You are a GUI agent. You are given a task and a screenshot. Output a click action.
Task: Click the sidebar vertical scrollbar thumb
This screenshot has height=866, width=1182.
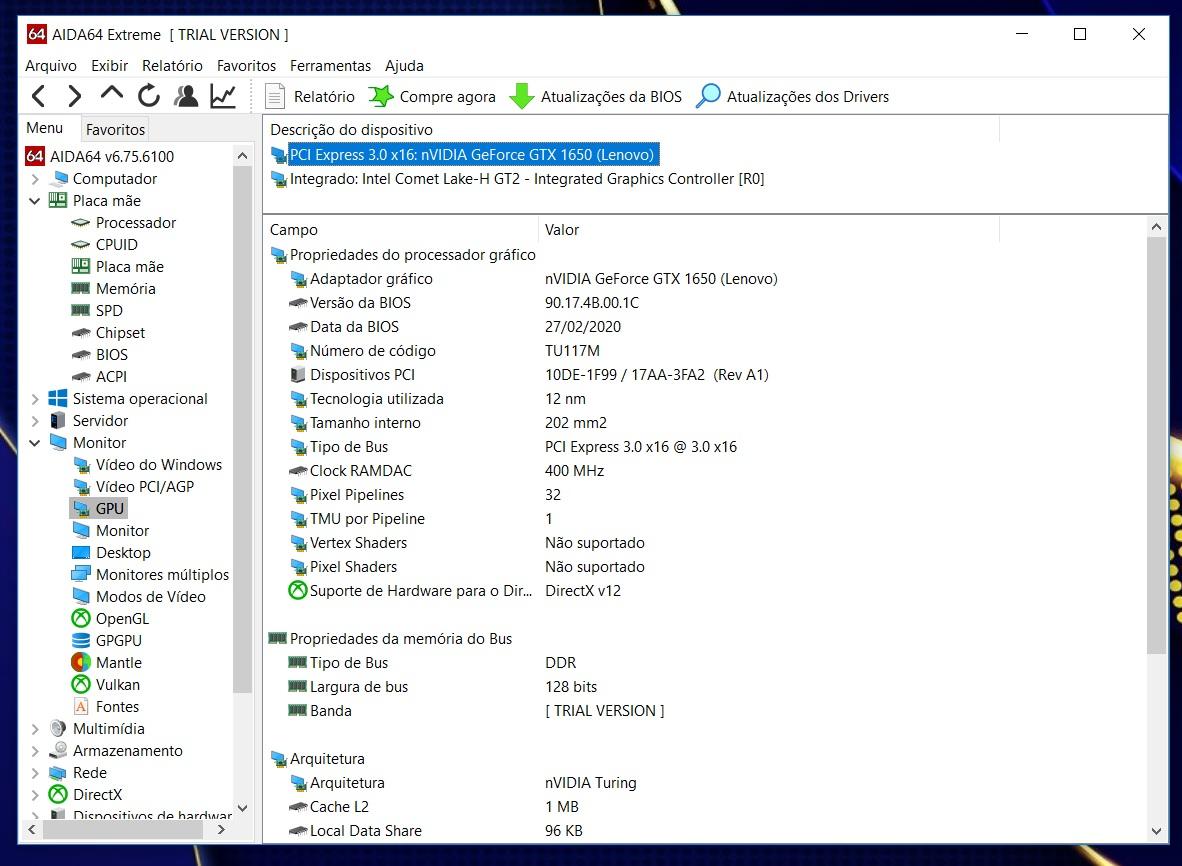click(242, 428)
